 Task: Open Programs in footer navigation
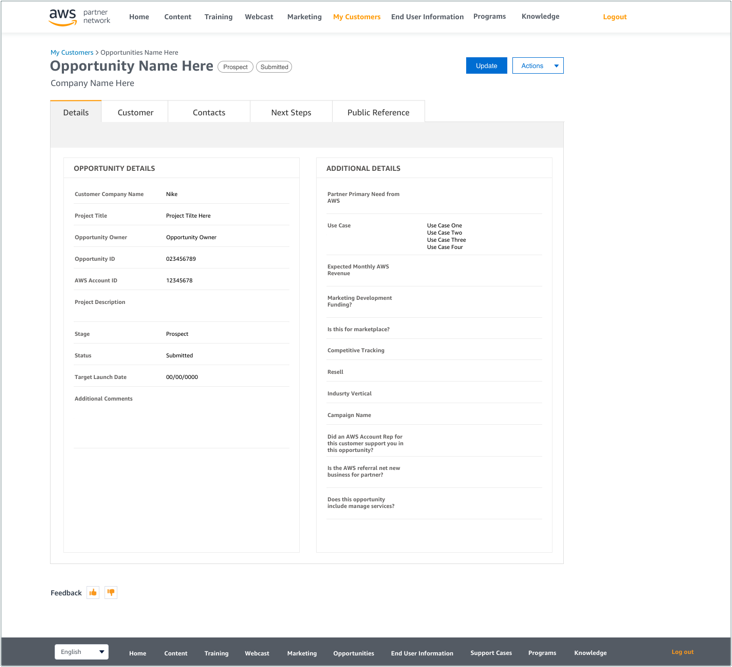point(542,653)
